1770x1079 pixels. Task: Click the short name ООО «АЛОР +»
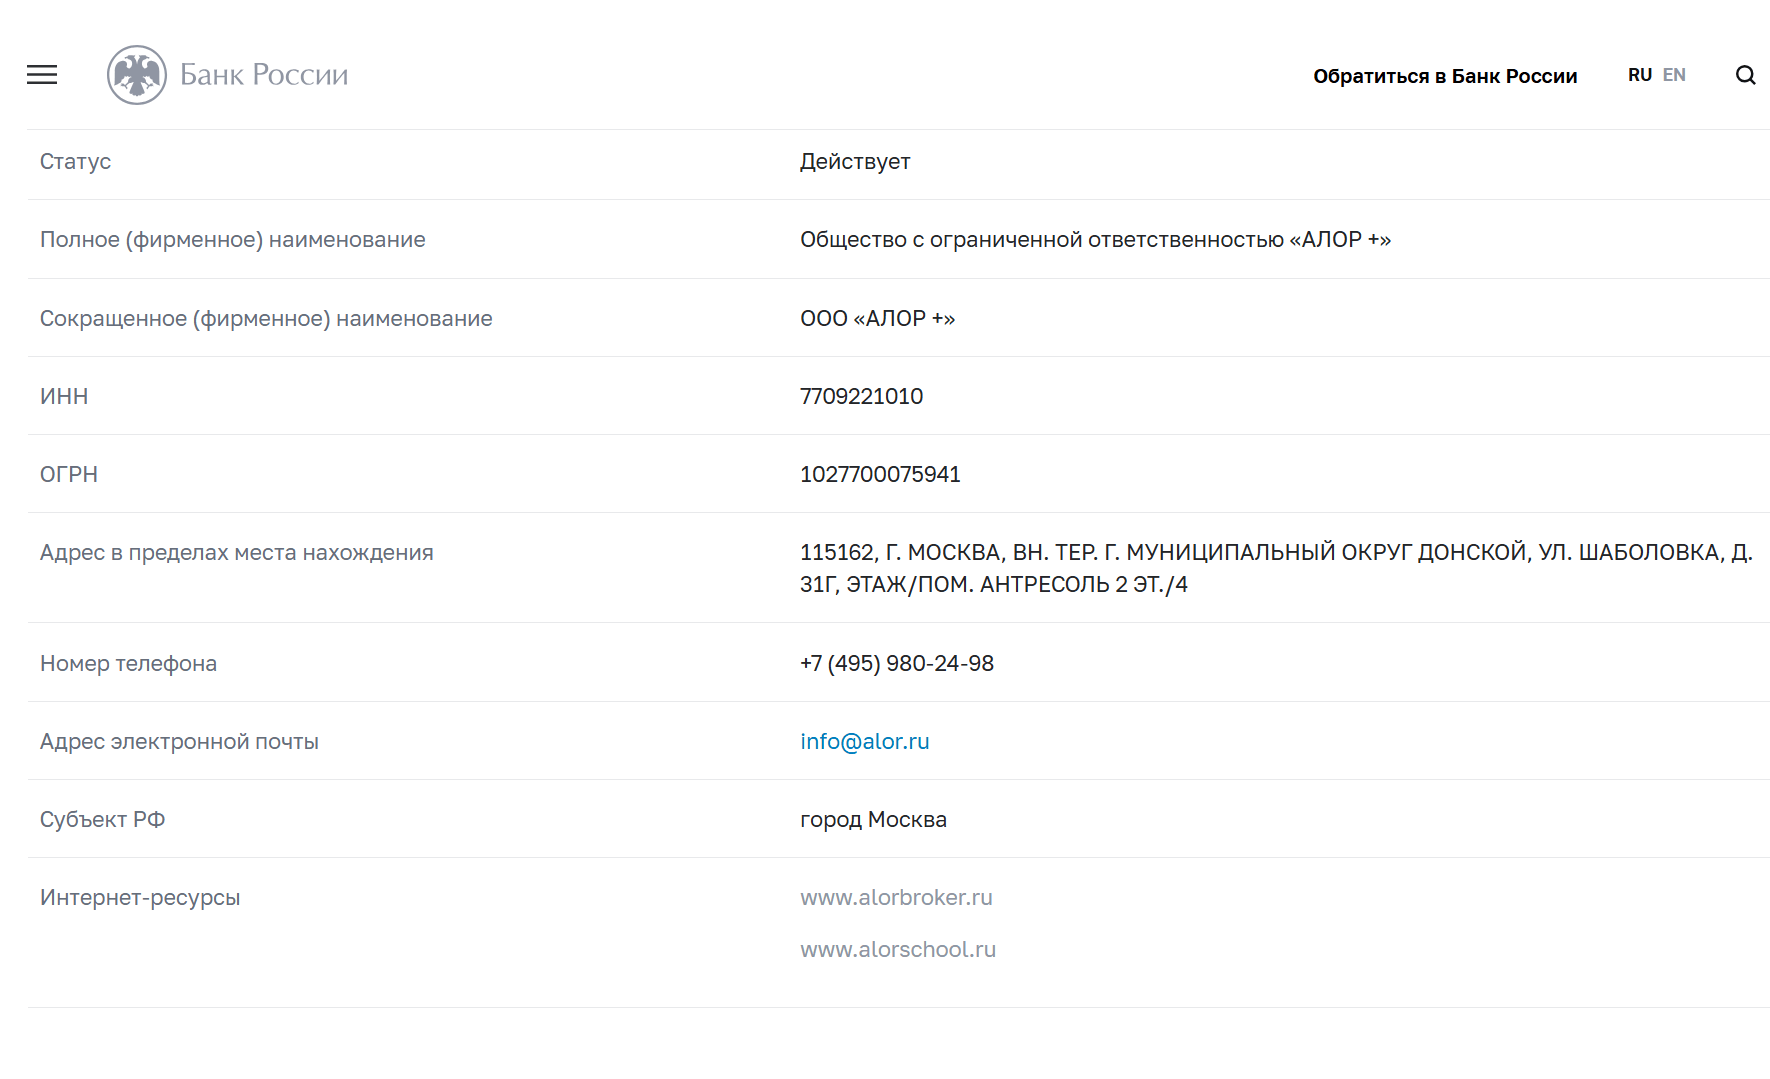click(x=877, y=318)
